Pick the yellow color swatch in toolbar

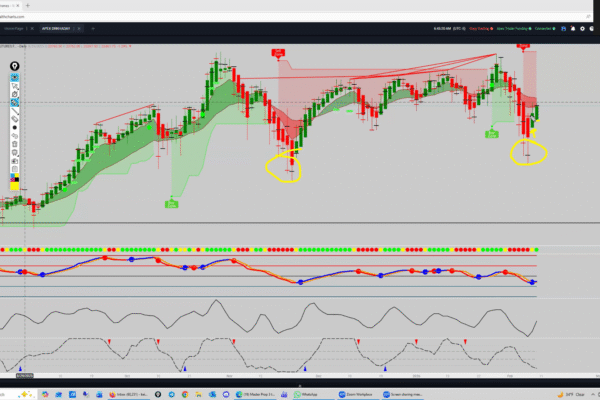(x=16, y=183)
